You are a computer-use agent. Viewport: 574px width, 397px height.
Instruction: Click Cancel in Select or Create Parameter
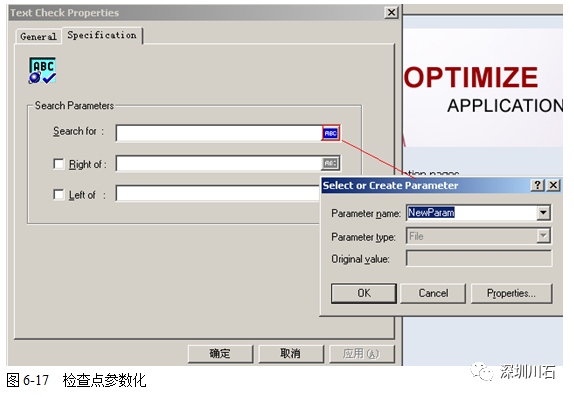(433, 293)
